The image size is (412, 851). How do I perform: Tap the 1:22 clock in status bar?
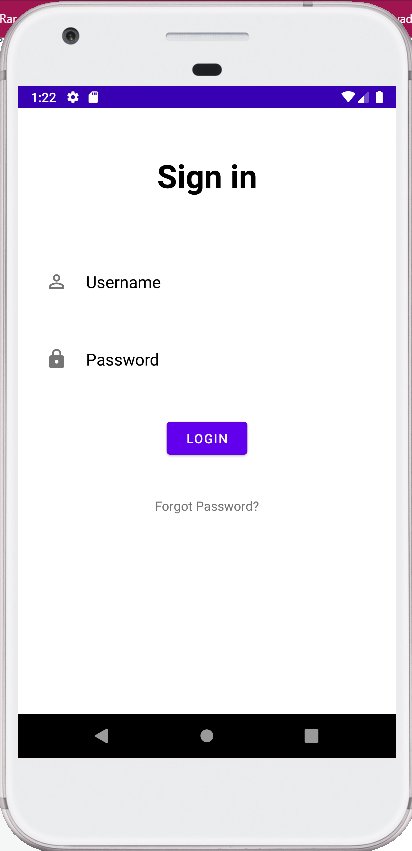[x=44, y=97]
